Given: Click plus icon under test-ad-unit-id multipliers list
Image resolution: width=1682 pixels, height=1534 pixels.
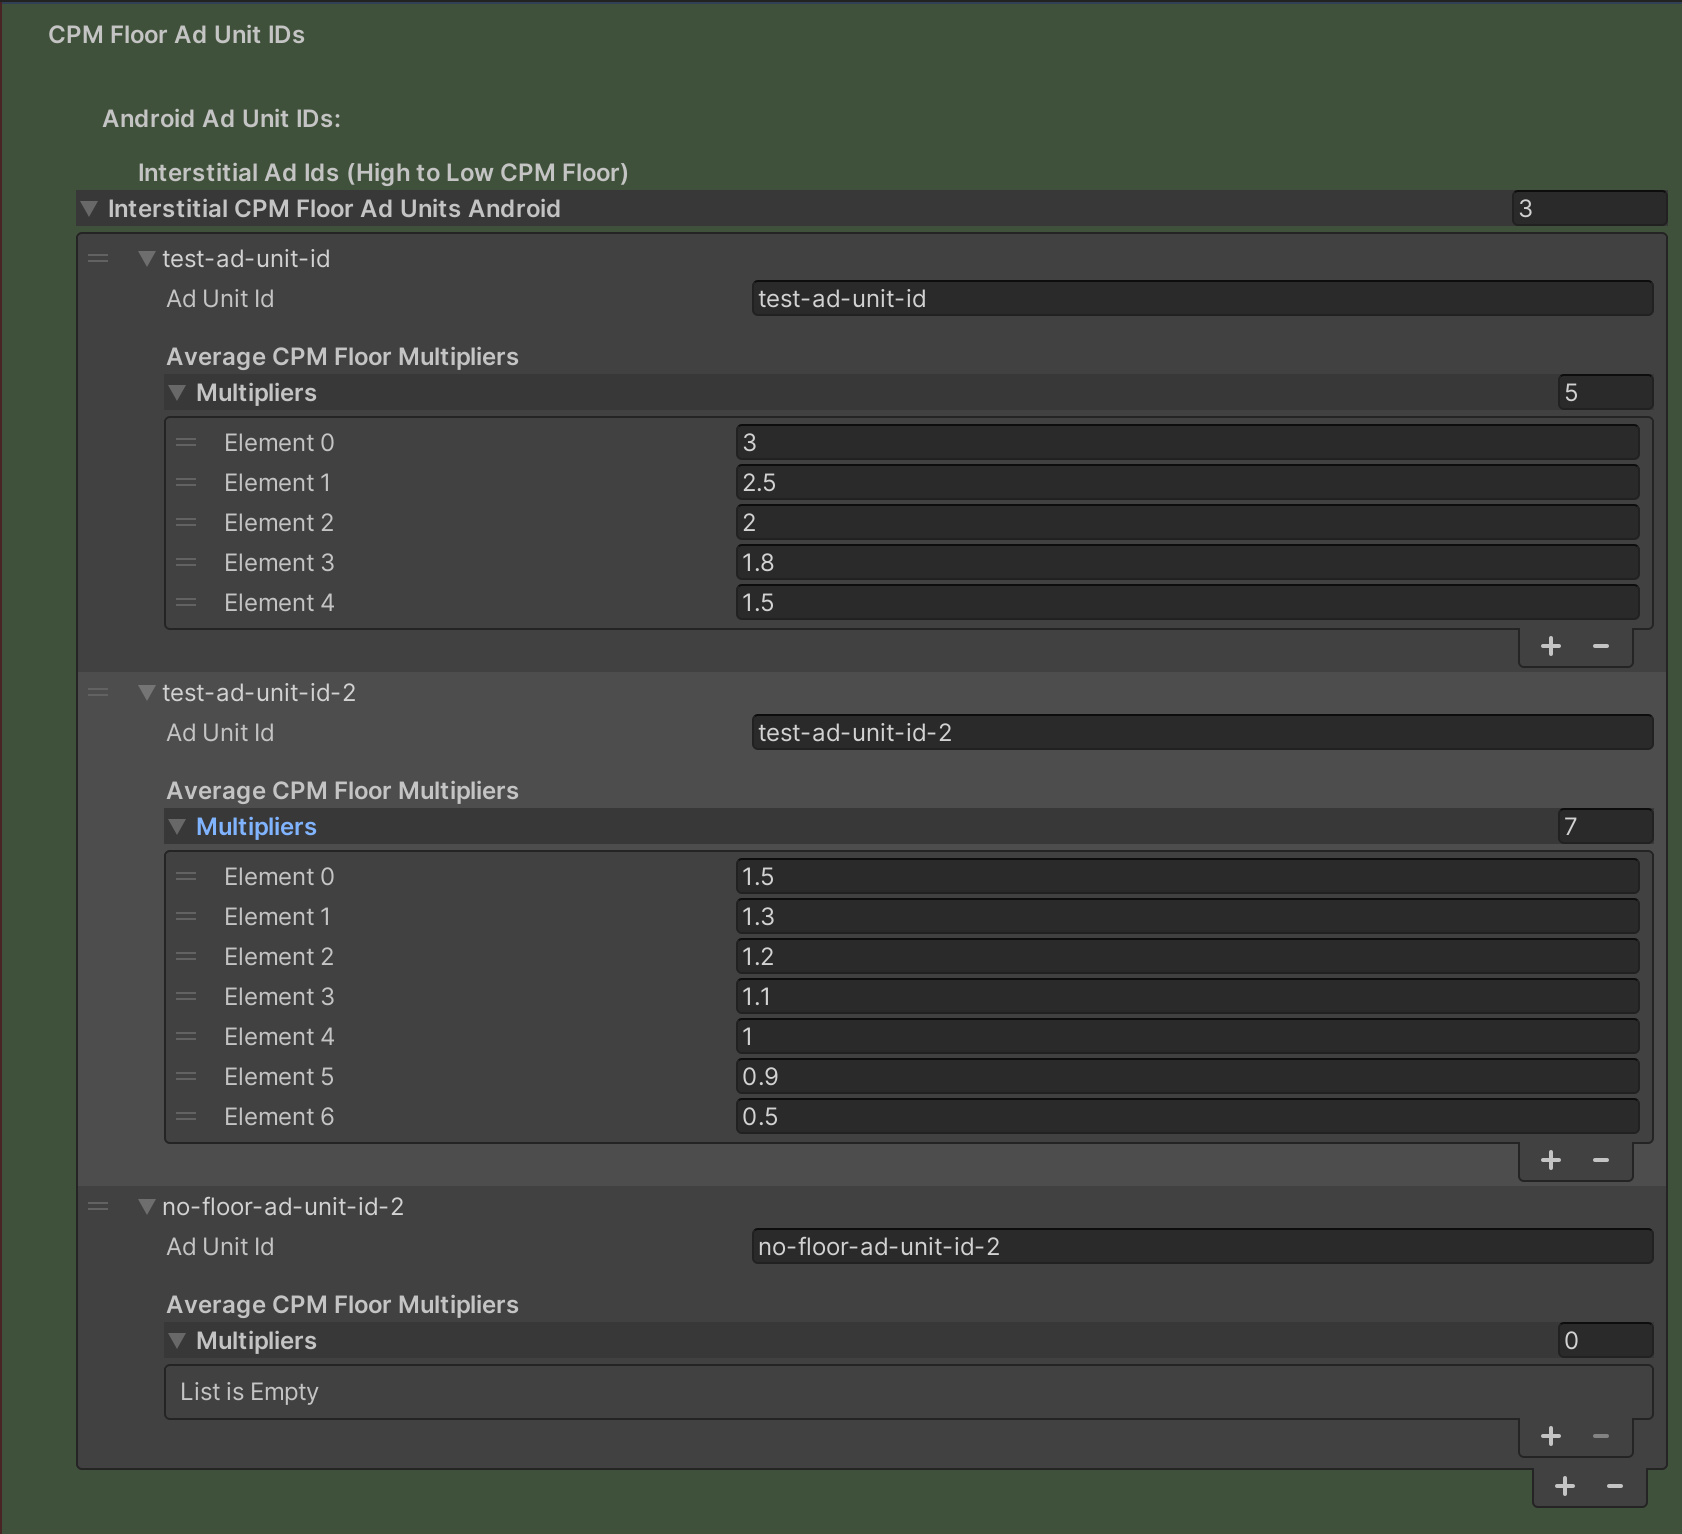Looking at the screenshot, I should coord(1550,646).
